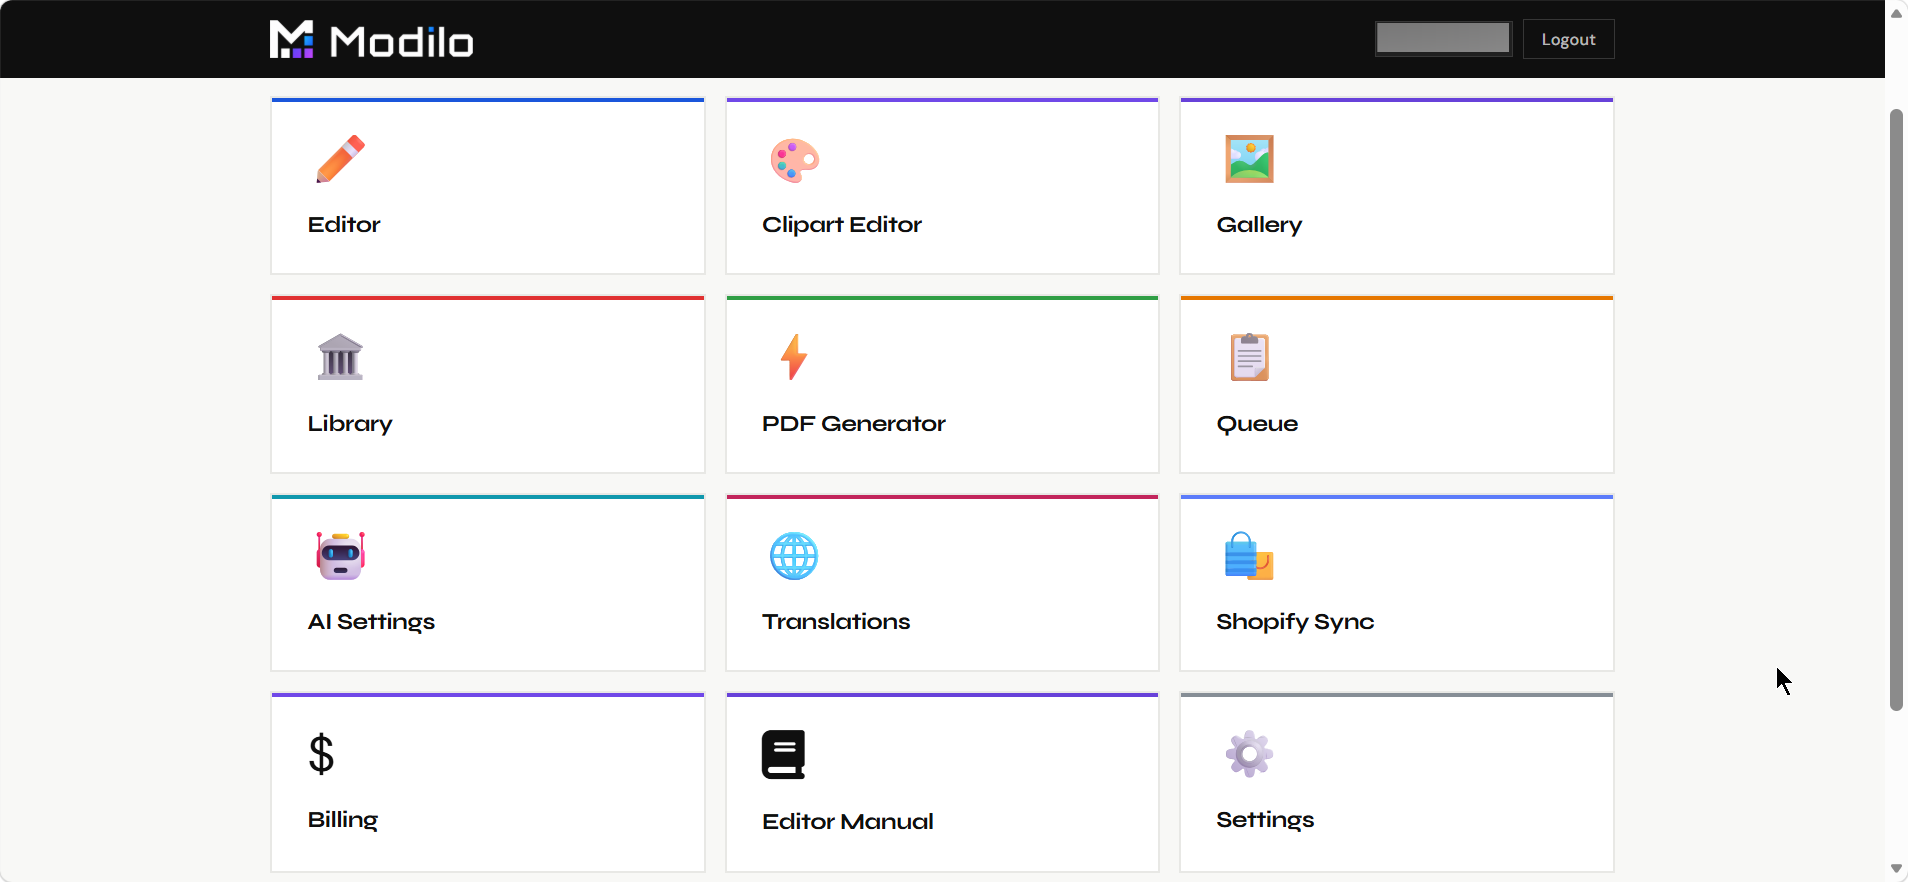
Task: Open the AI Settings label
Action: [x=371, y=622]
